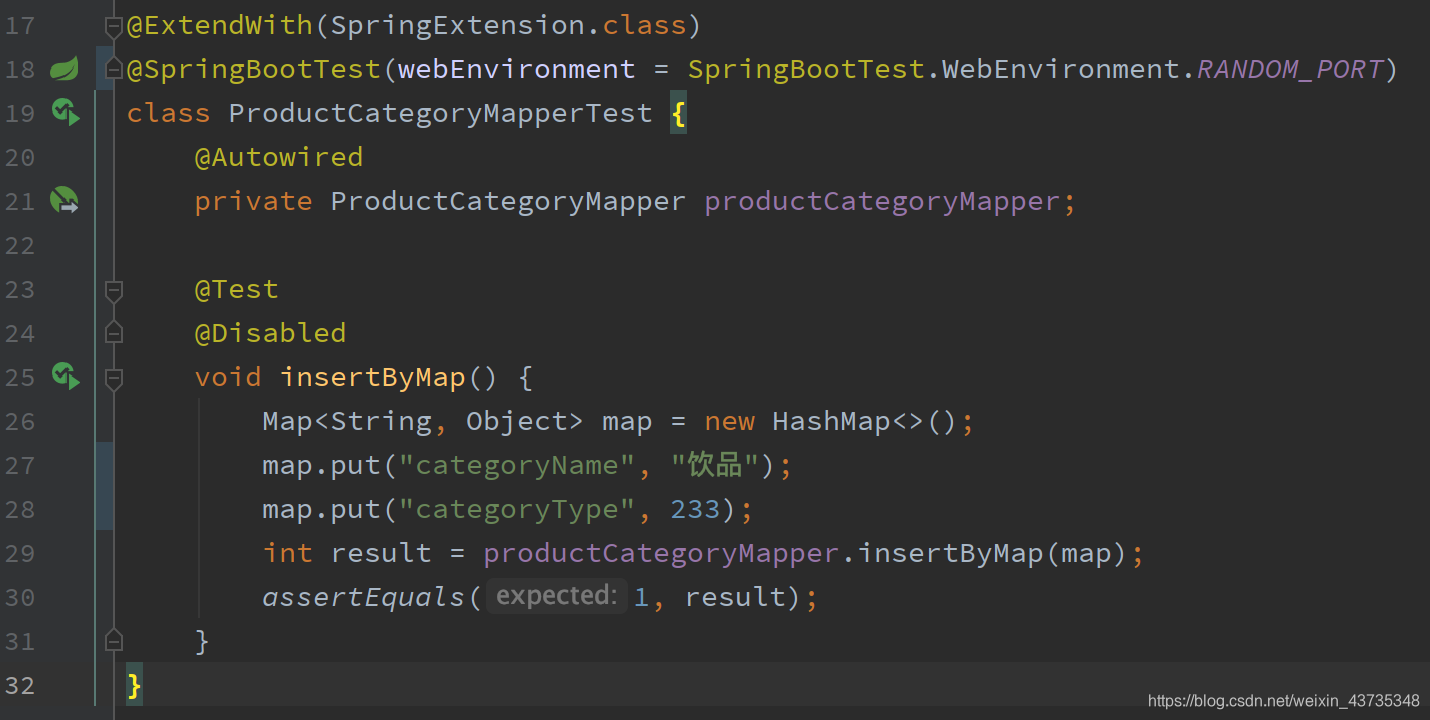
Task: Click the int keyword on line 29
Action: point(288,553)
